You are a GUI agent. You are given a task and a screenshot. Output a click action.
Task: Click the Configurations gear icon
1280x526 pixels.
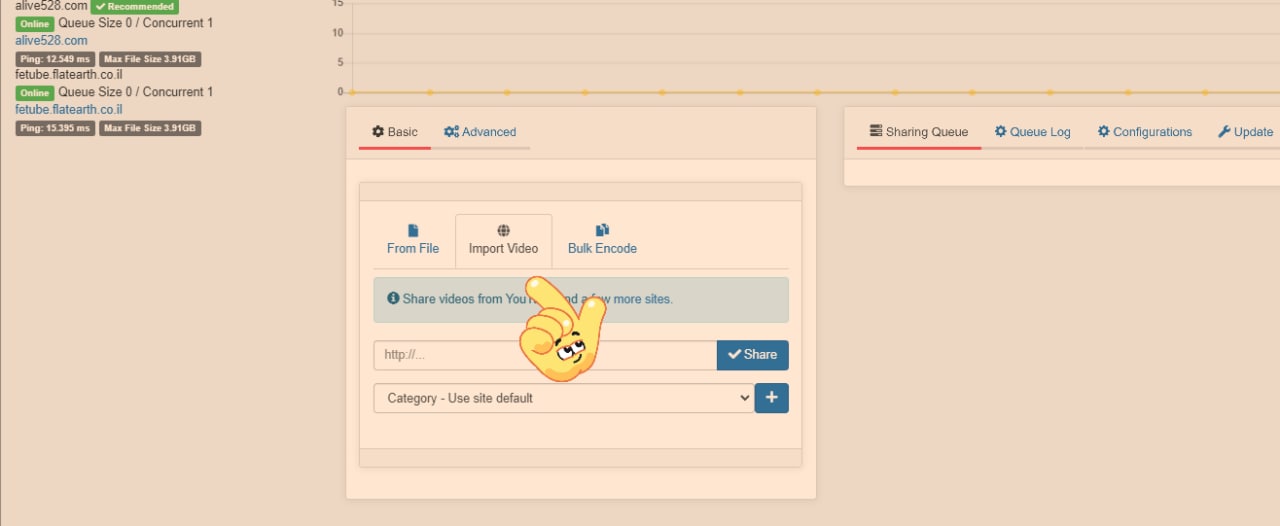click(x=1104, y=132)
